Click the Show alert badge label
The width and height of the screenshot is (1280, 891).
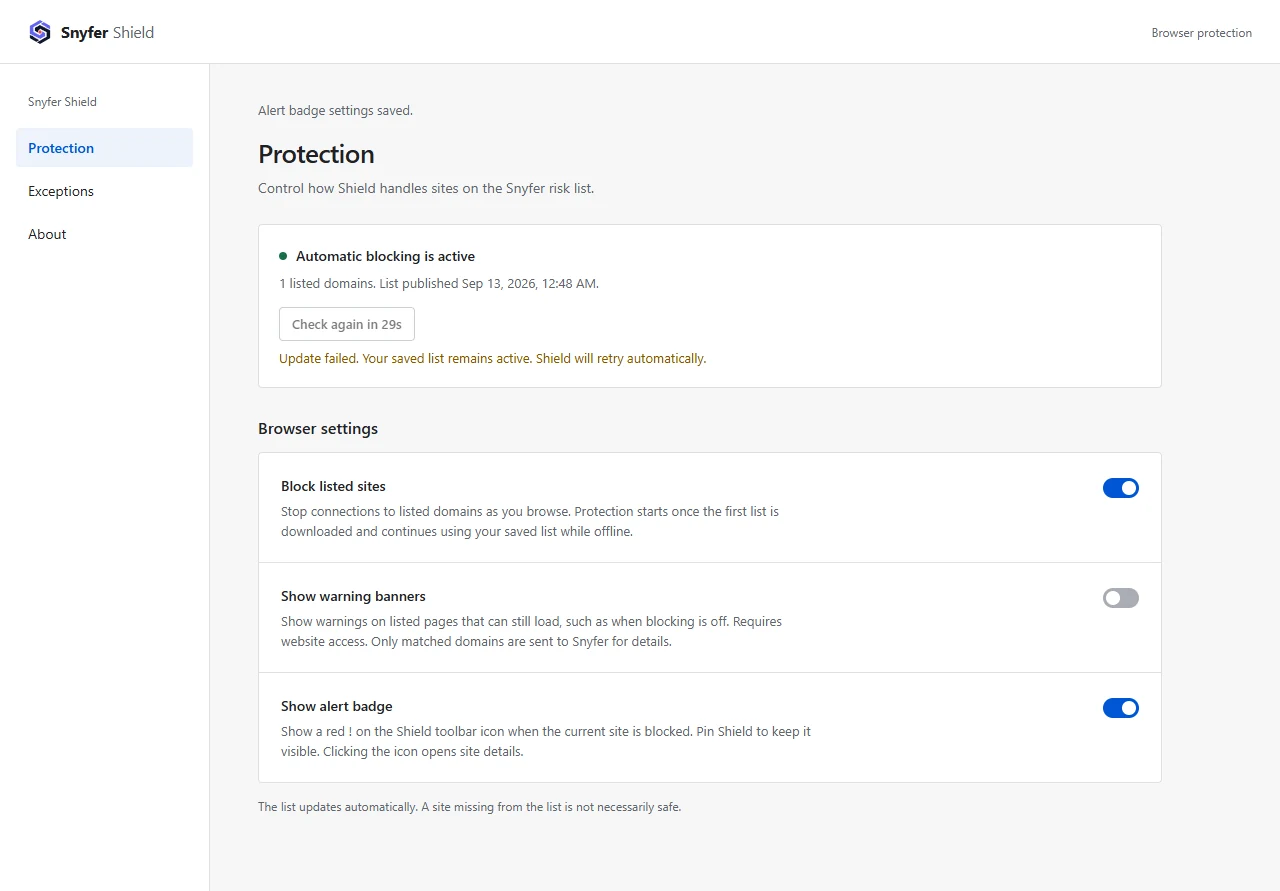coord(337,706)
